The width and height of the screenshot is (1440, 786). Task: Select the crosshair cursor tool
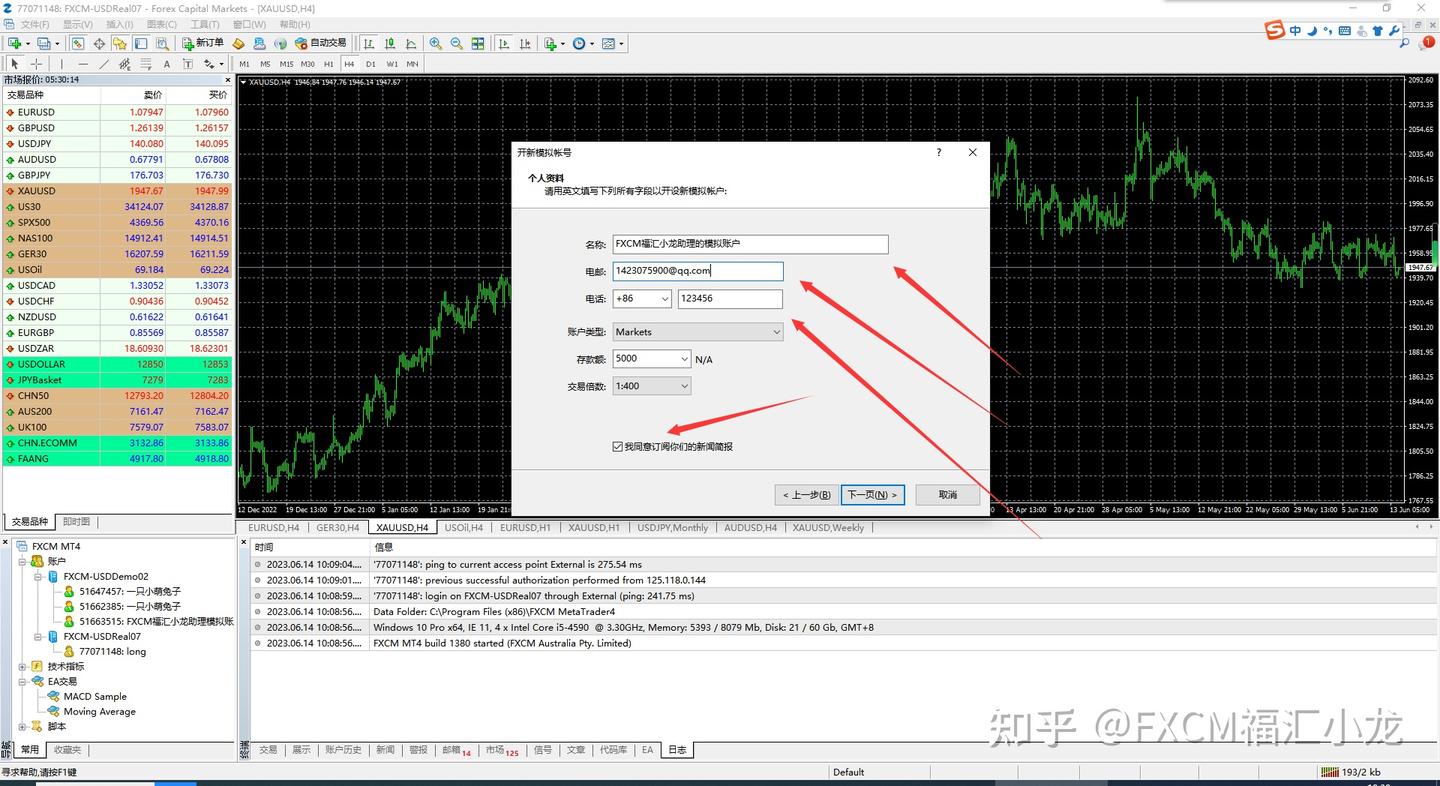coord(36,64)
